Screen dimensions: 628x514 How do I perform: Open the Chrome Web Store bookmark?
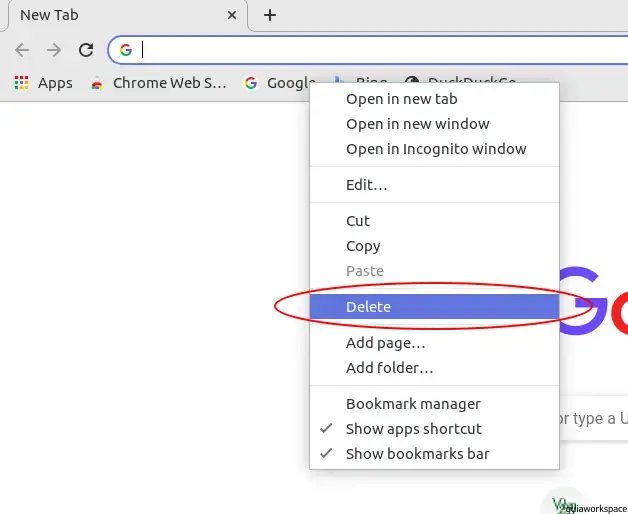[x=159, y=83]
